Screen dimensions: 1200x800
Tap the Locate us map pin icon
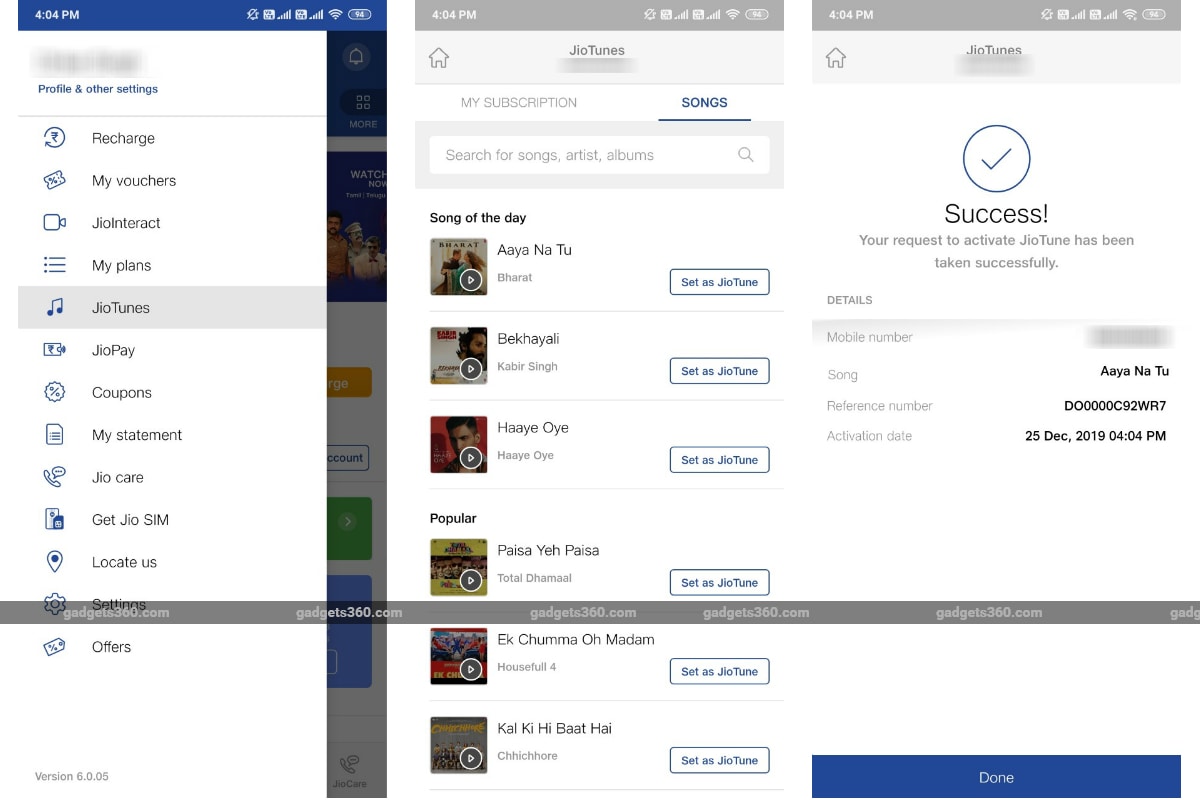coord(54,562)
